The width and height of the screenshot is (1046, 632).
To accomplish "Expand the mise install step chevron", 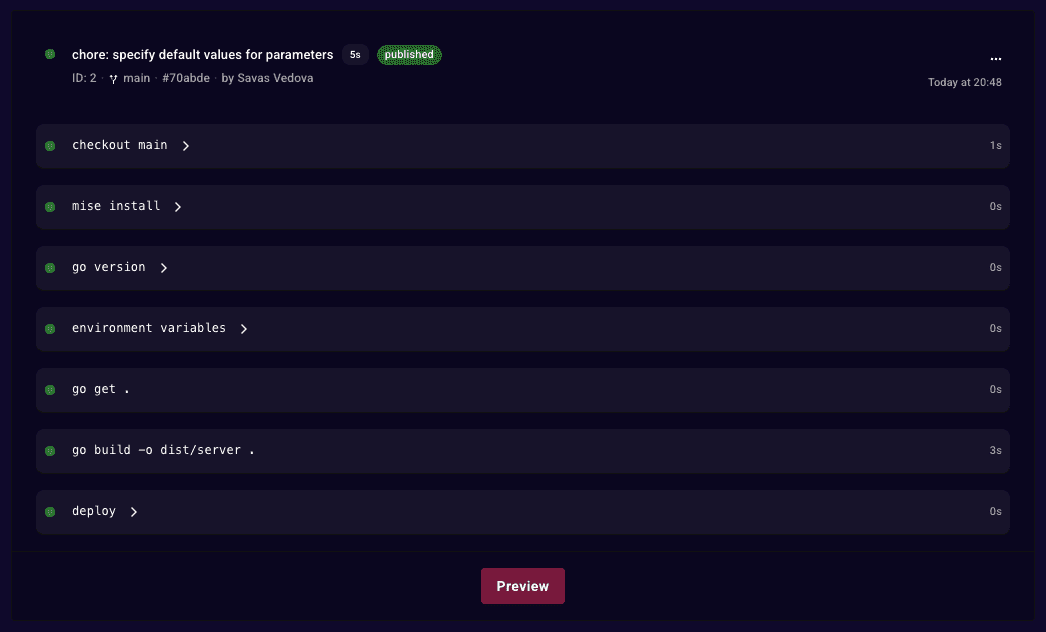I will [178, 207].
